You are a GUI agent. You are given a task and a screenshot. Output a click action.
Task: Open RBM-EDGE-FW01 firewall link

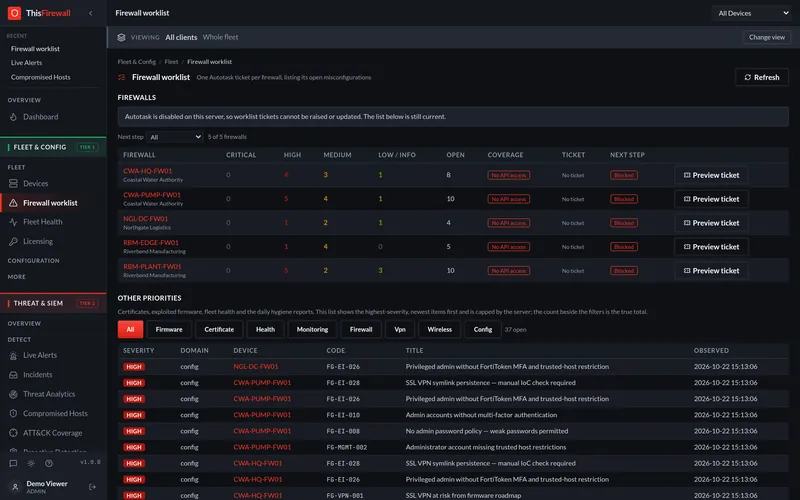click(x=151, y=242)
